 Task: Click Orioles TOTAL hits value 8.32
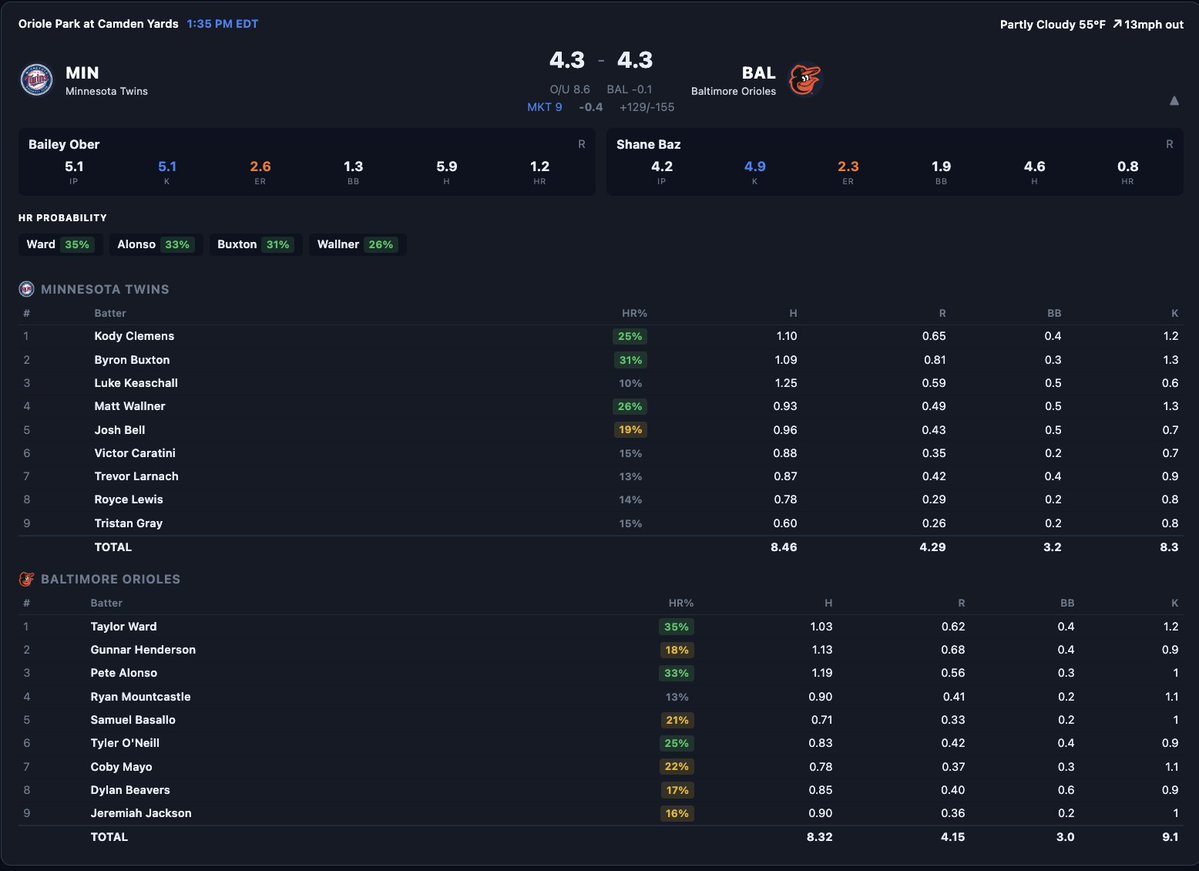click(819, 837)
